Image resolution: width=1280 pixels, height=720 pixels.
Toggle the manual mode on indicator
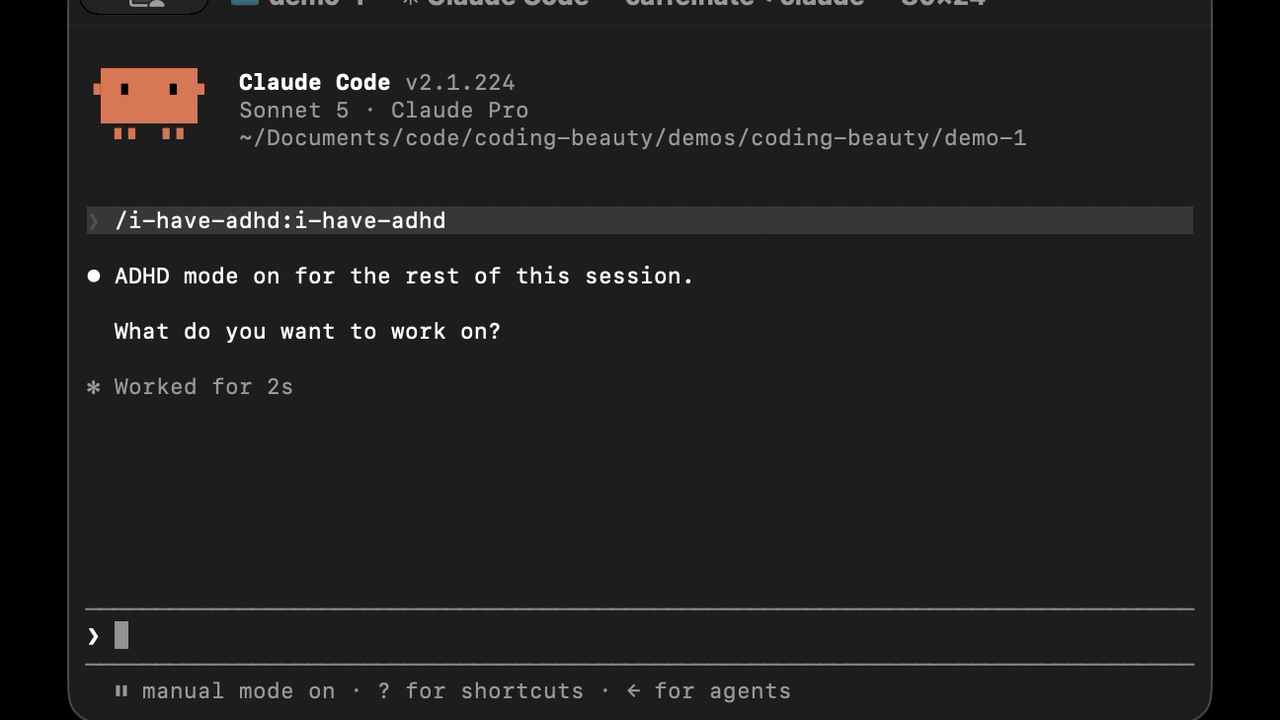click(x=238, y=691)
